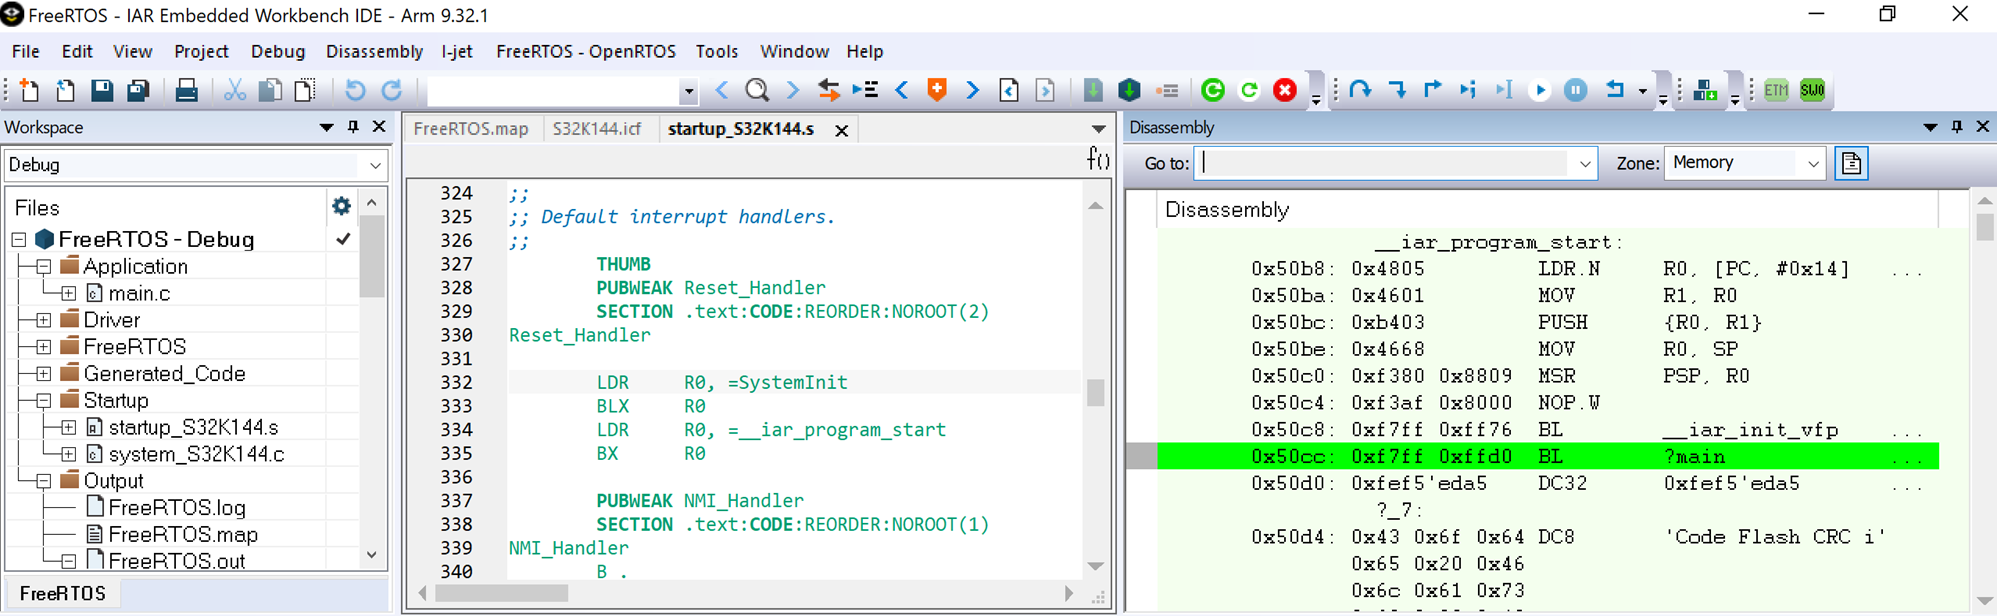Open the Go to address dropdown arrow
Image resolution: width=1997 pixels, height=616 pixels.
point(1585,163)
